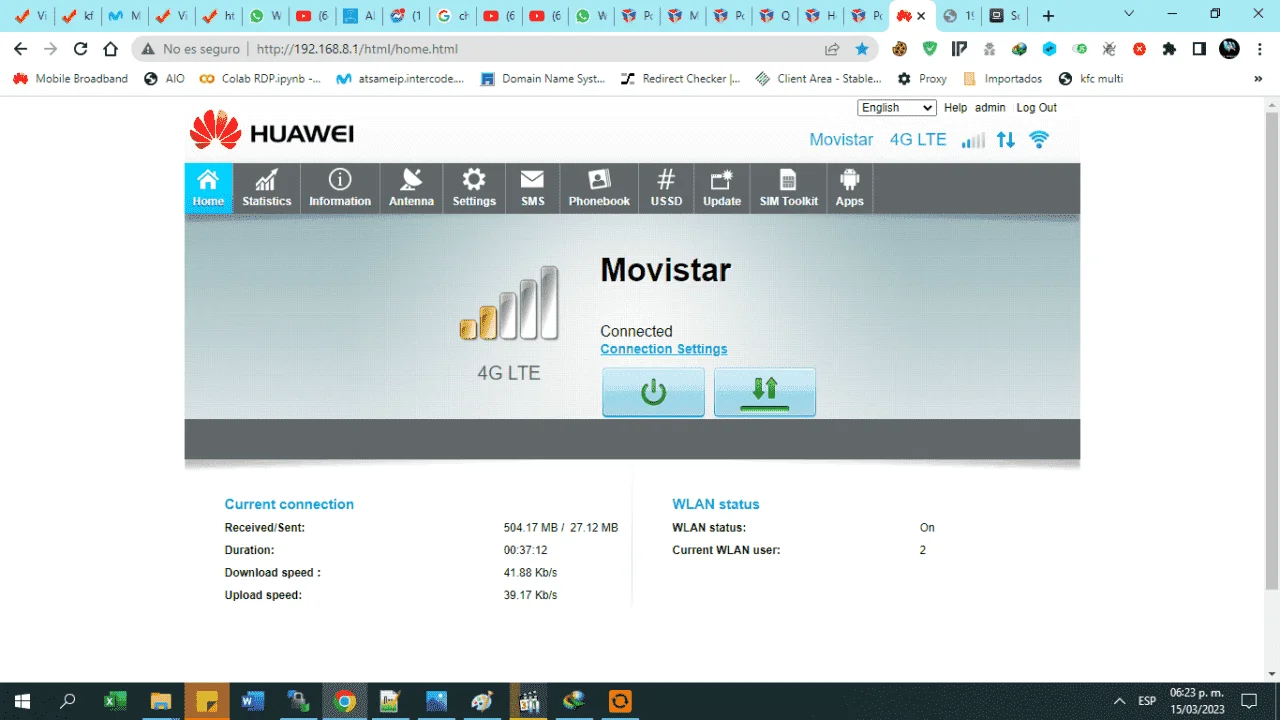Screen dimensions: 1280x720
Task: Click the bookmark star icon
Action: pyautogui.click(x=862, y=48)
